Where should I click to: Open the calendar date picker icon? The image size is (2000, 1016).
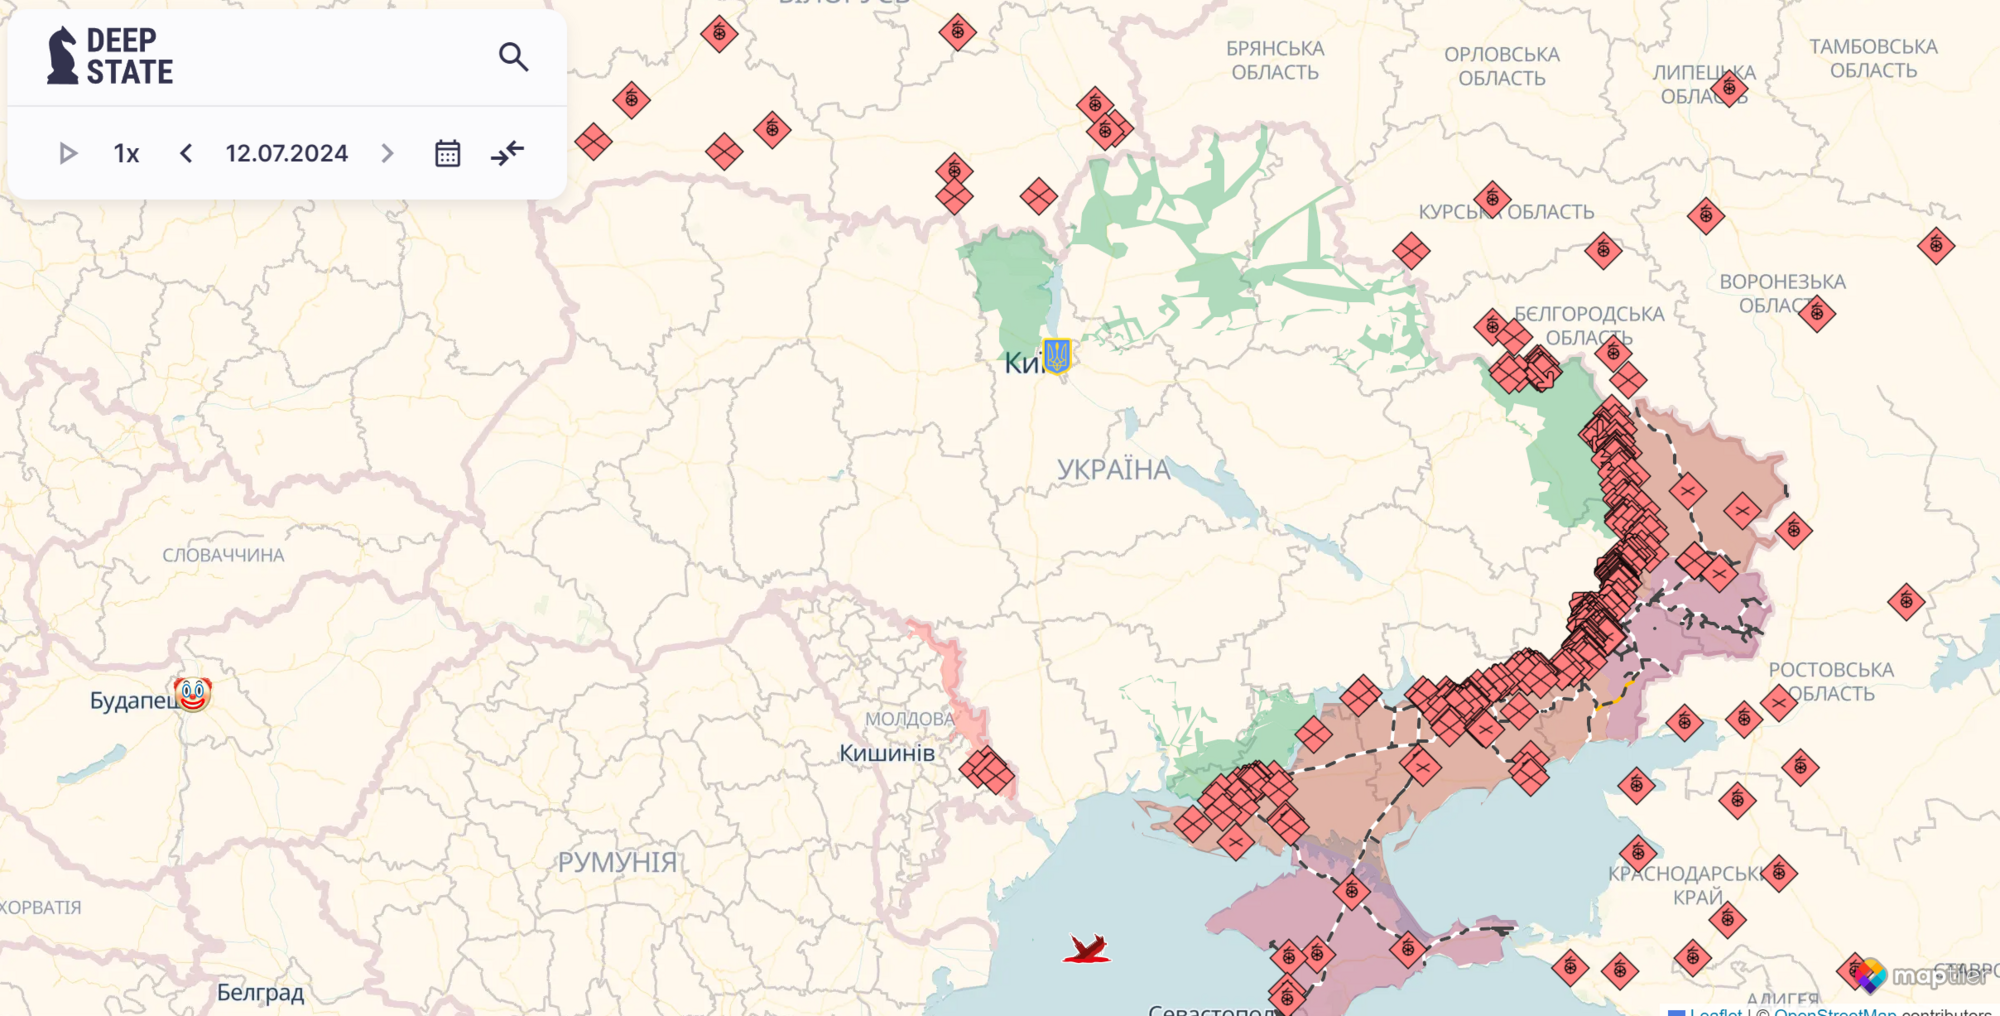[x=448, y=153]
